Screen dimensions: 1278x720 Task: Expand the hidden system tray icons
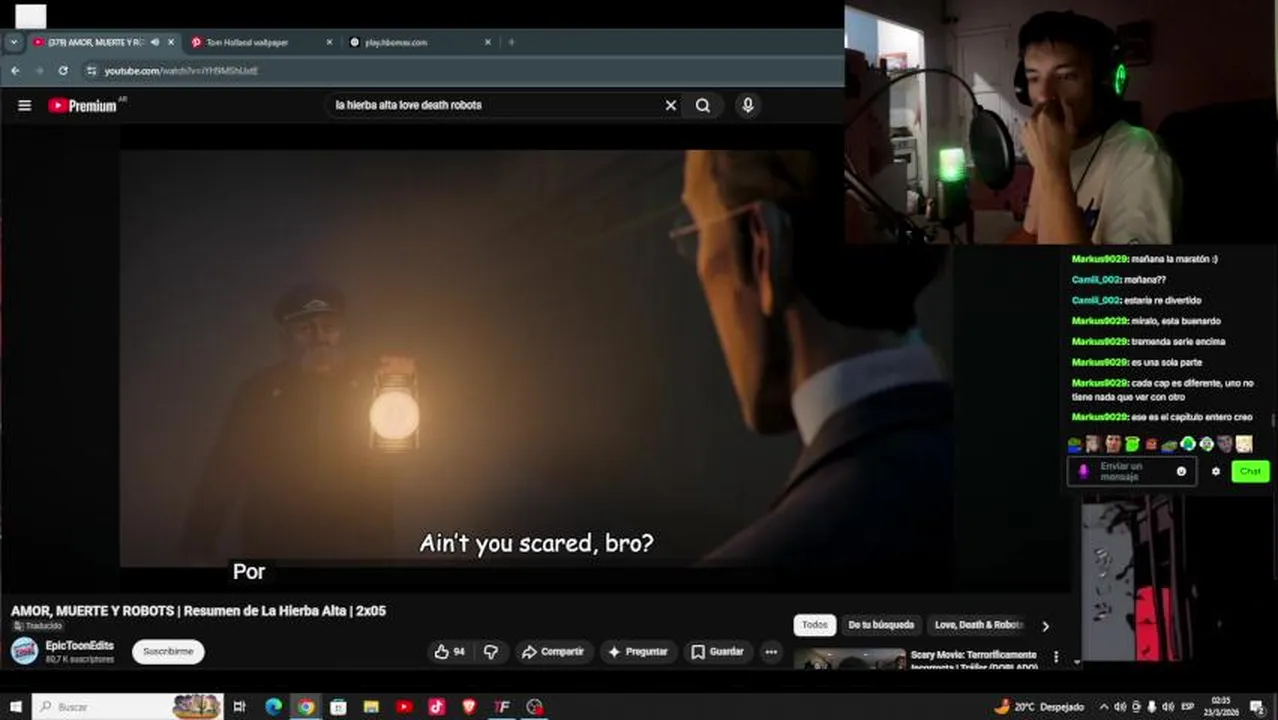[x=1104, y=707]
